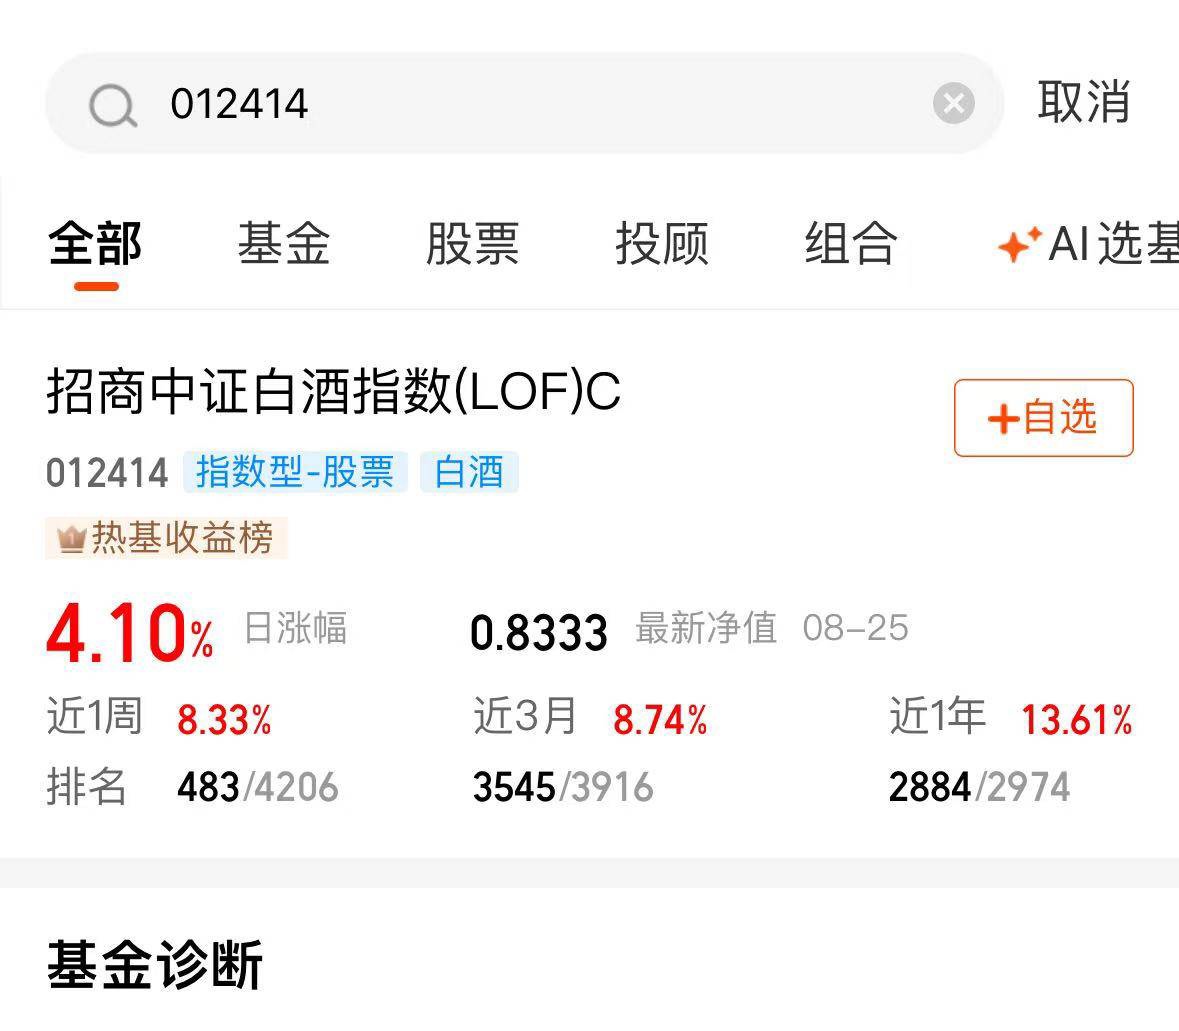Tap latest NAV value 0.8333

click(538, 632)
